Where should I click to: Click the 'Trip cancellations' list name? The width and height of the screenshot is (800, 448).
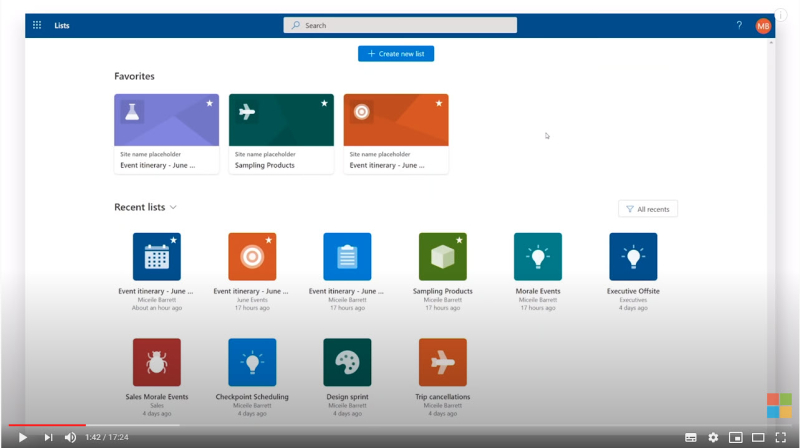click(442, 396)
